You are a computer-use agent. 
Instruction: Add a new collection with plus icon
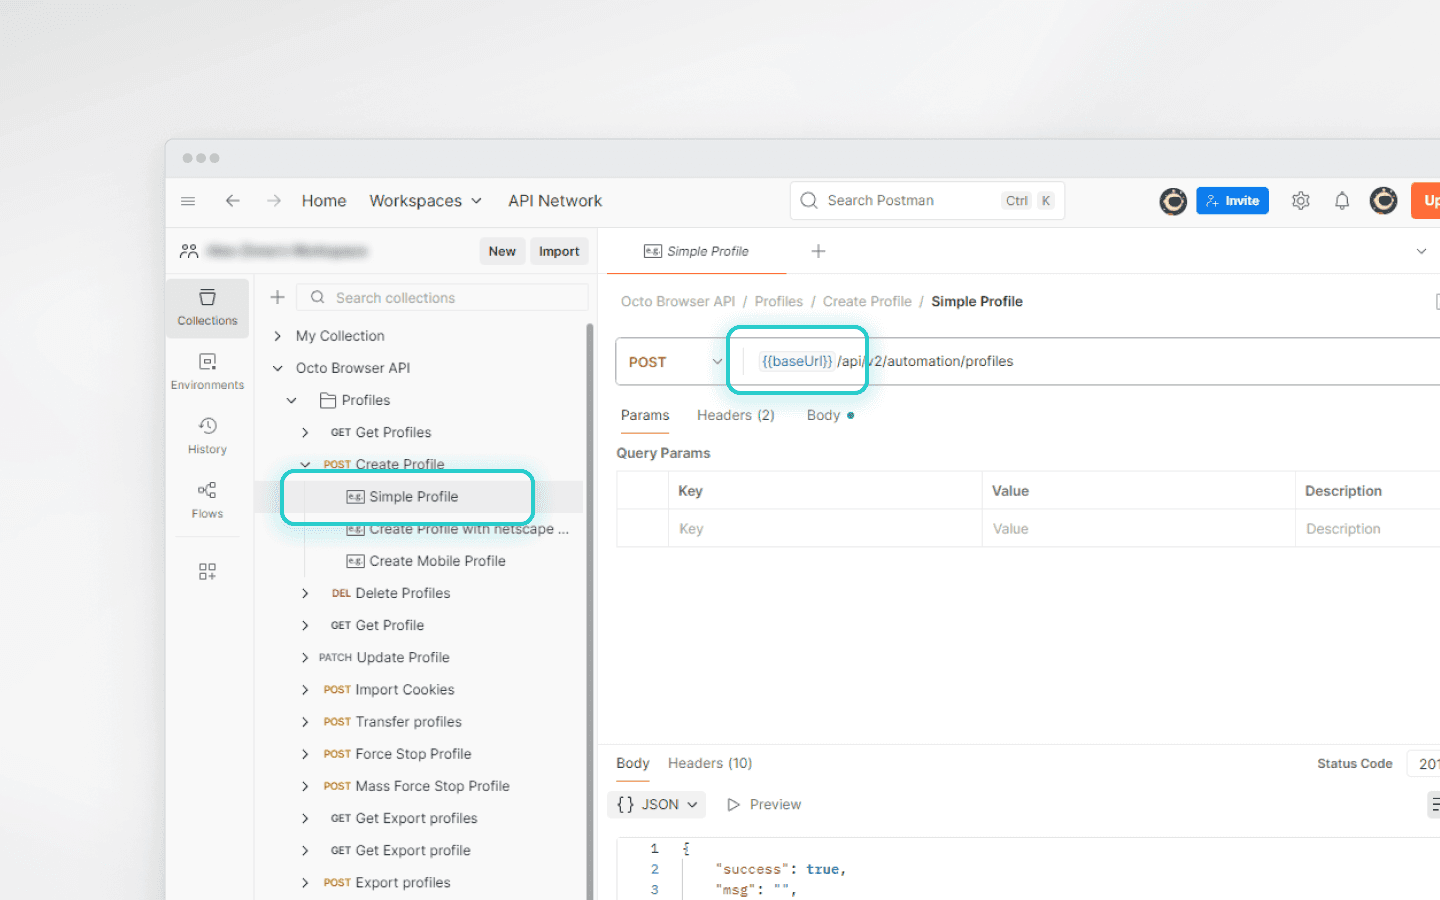(x=278, y=297)
